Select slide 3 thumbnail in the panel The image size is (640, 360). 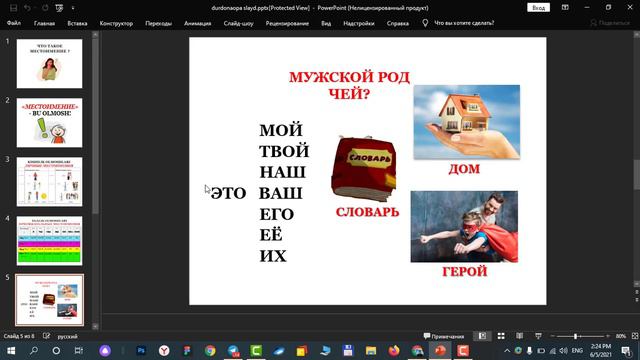(x=49, y=182)
